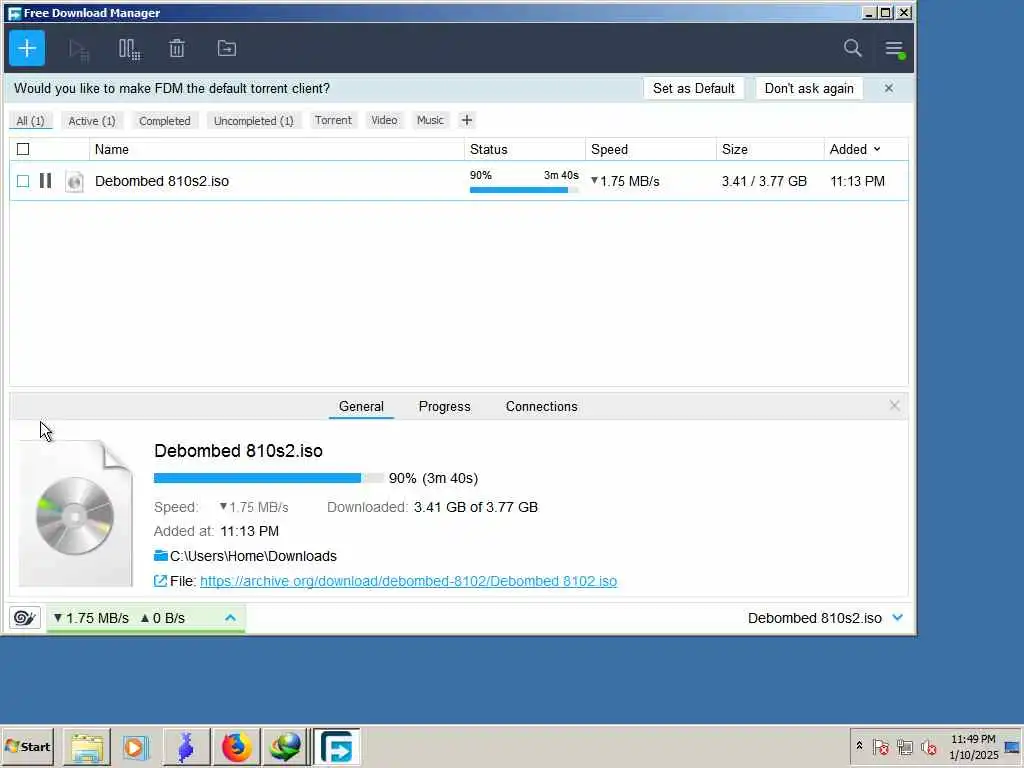Click the upload speed 0 B/s in status bar

[x=163, y=618]
